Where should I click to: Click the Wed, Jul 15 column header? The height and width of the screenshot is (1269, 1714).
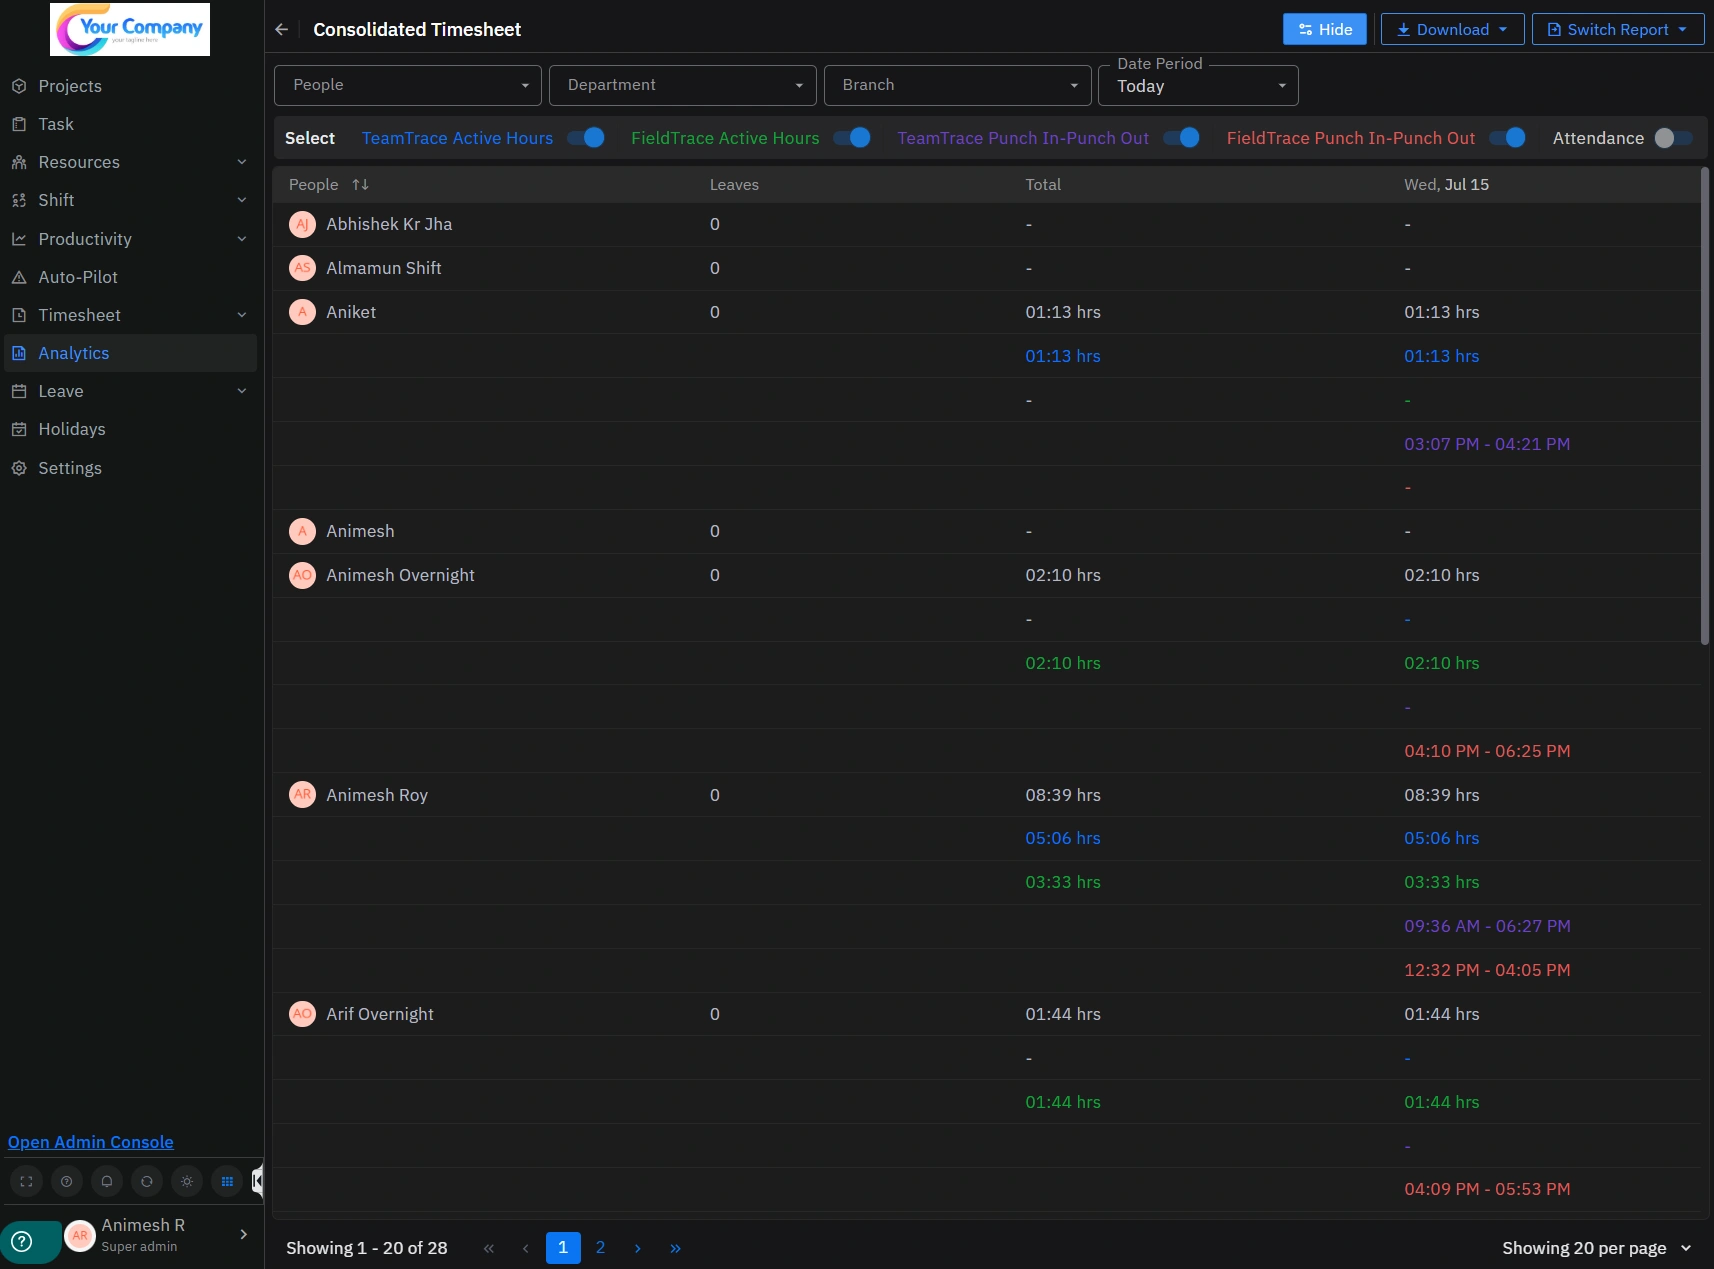pos(1446,185)
